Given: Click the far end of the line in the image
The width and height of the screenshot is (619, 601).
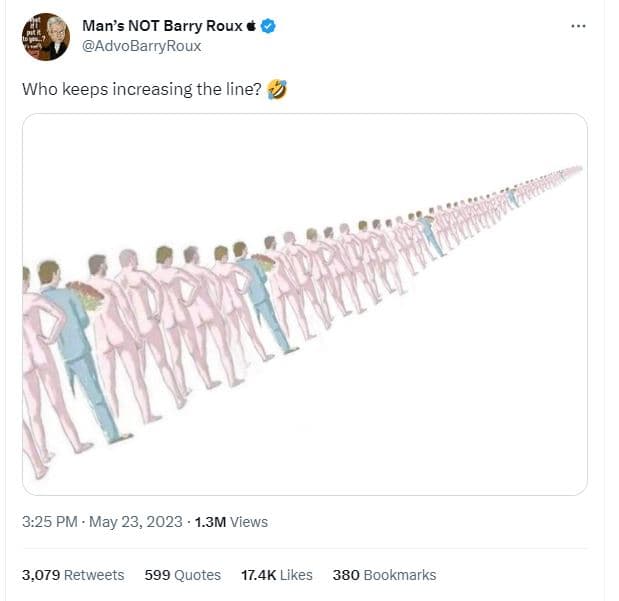Looking at the screenshot, I should [572, 170].
